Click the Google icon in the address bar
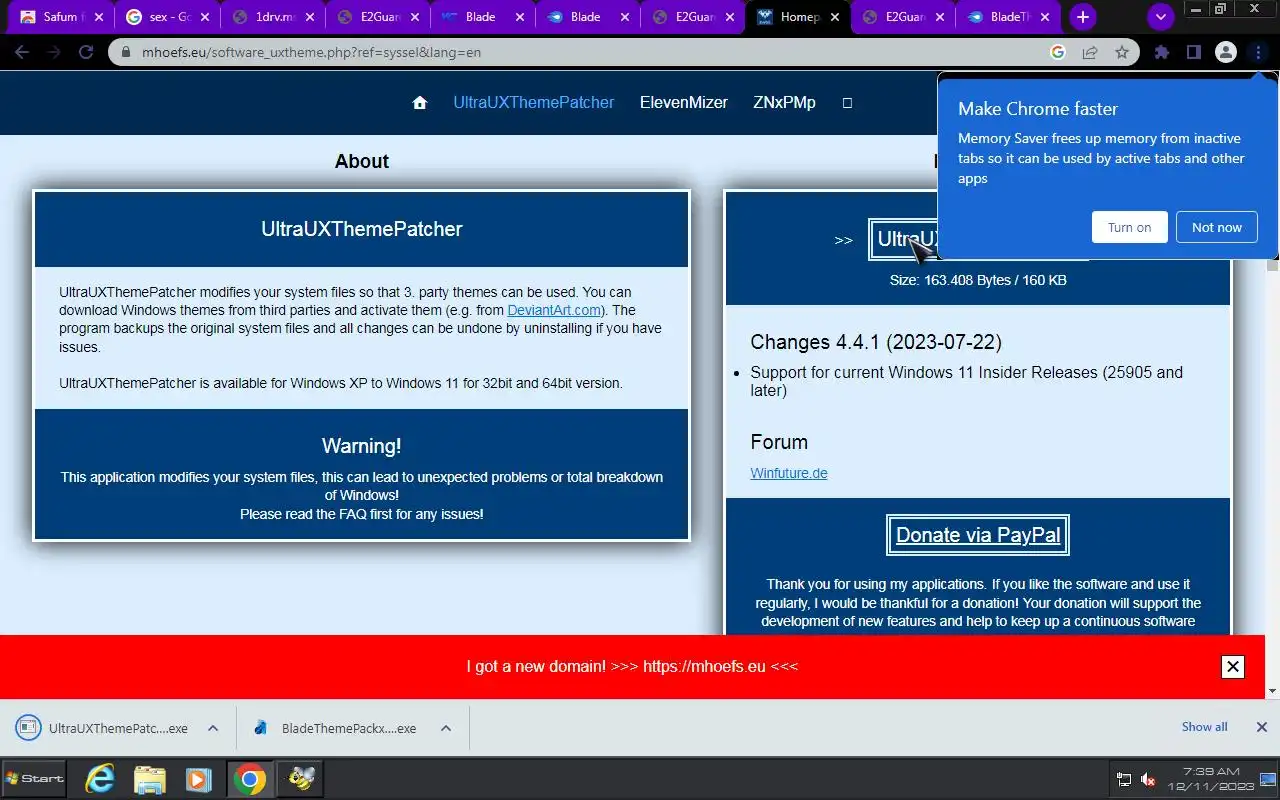The height and width of the screenshot is (800, 1280). (x=1058, y=52)
